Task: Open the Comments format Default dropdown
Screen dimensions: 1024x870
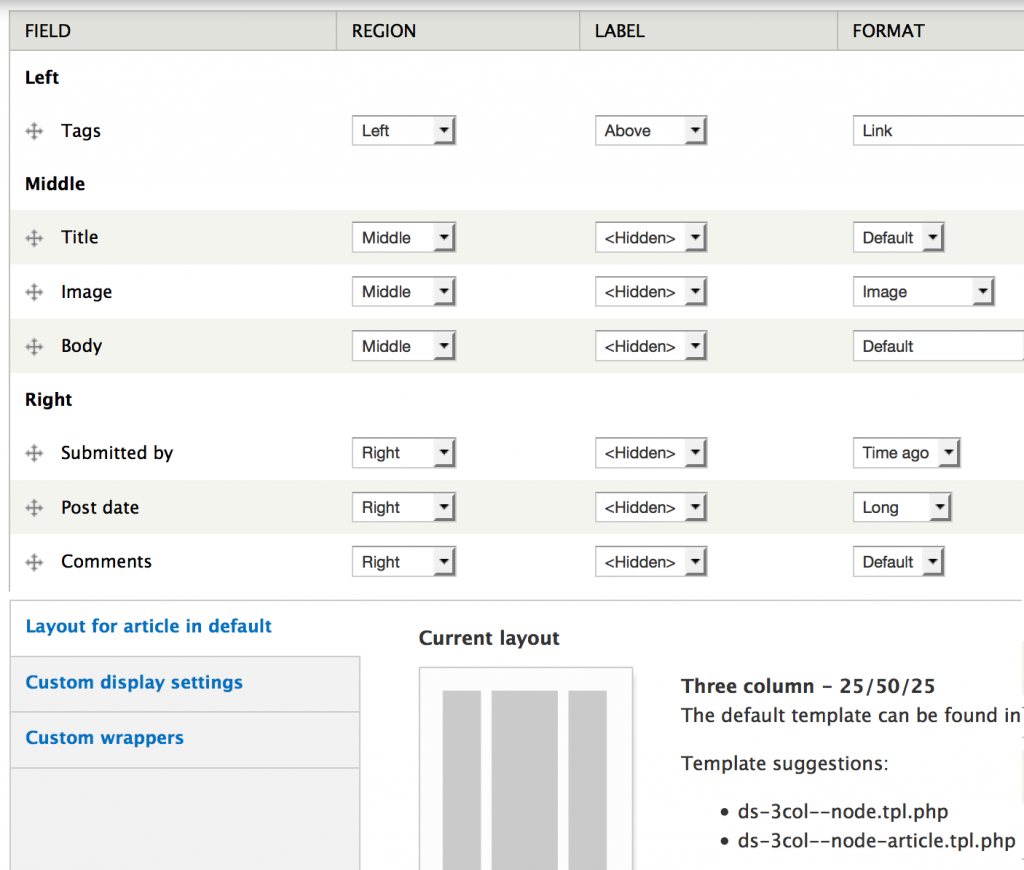Action: click(x=897, y=562)
